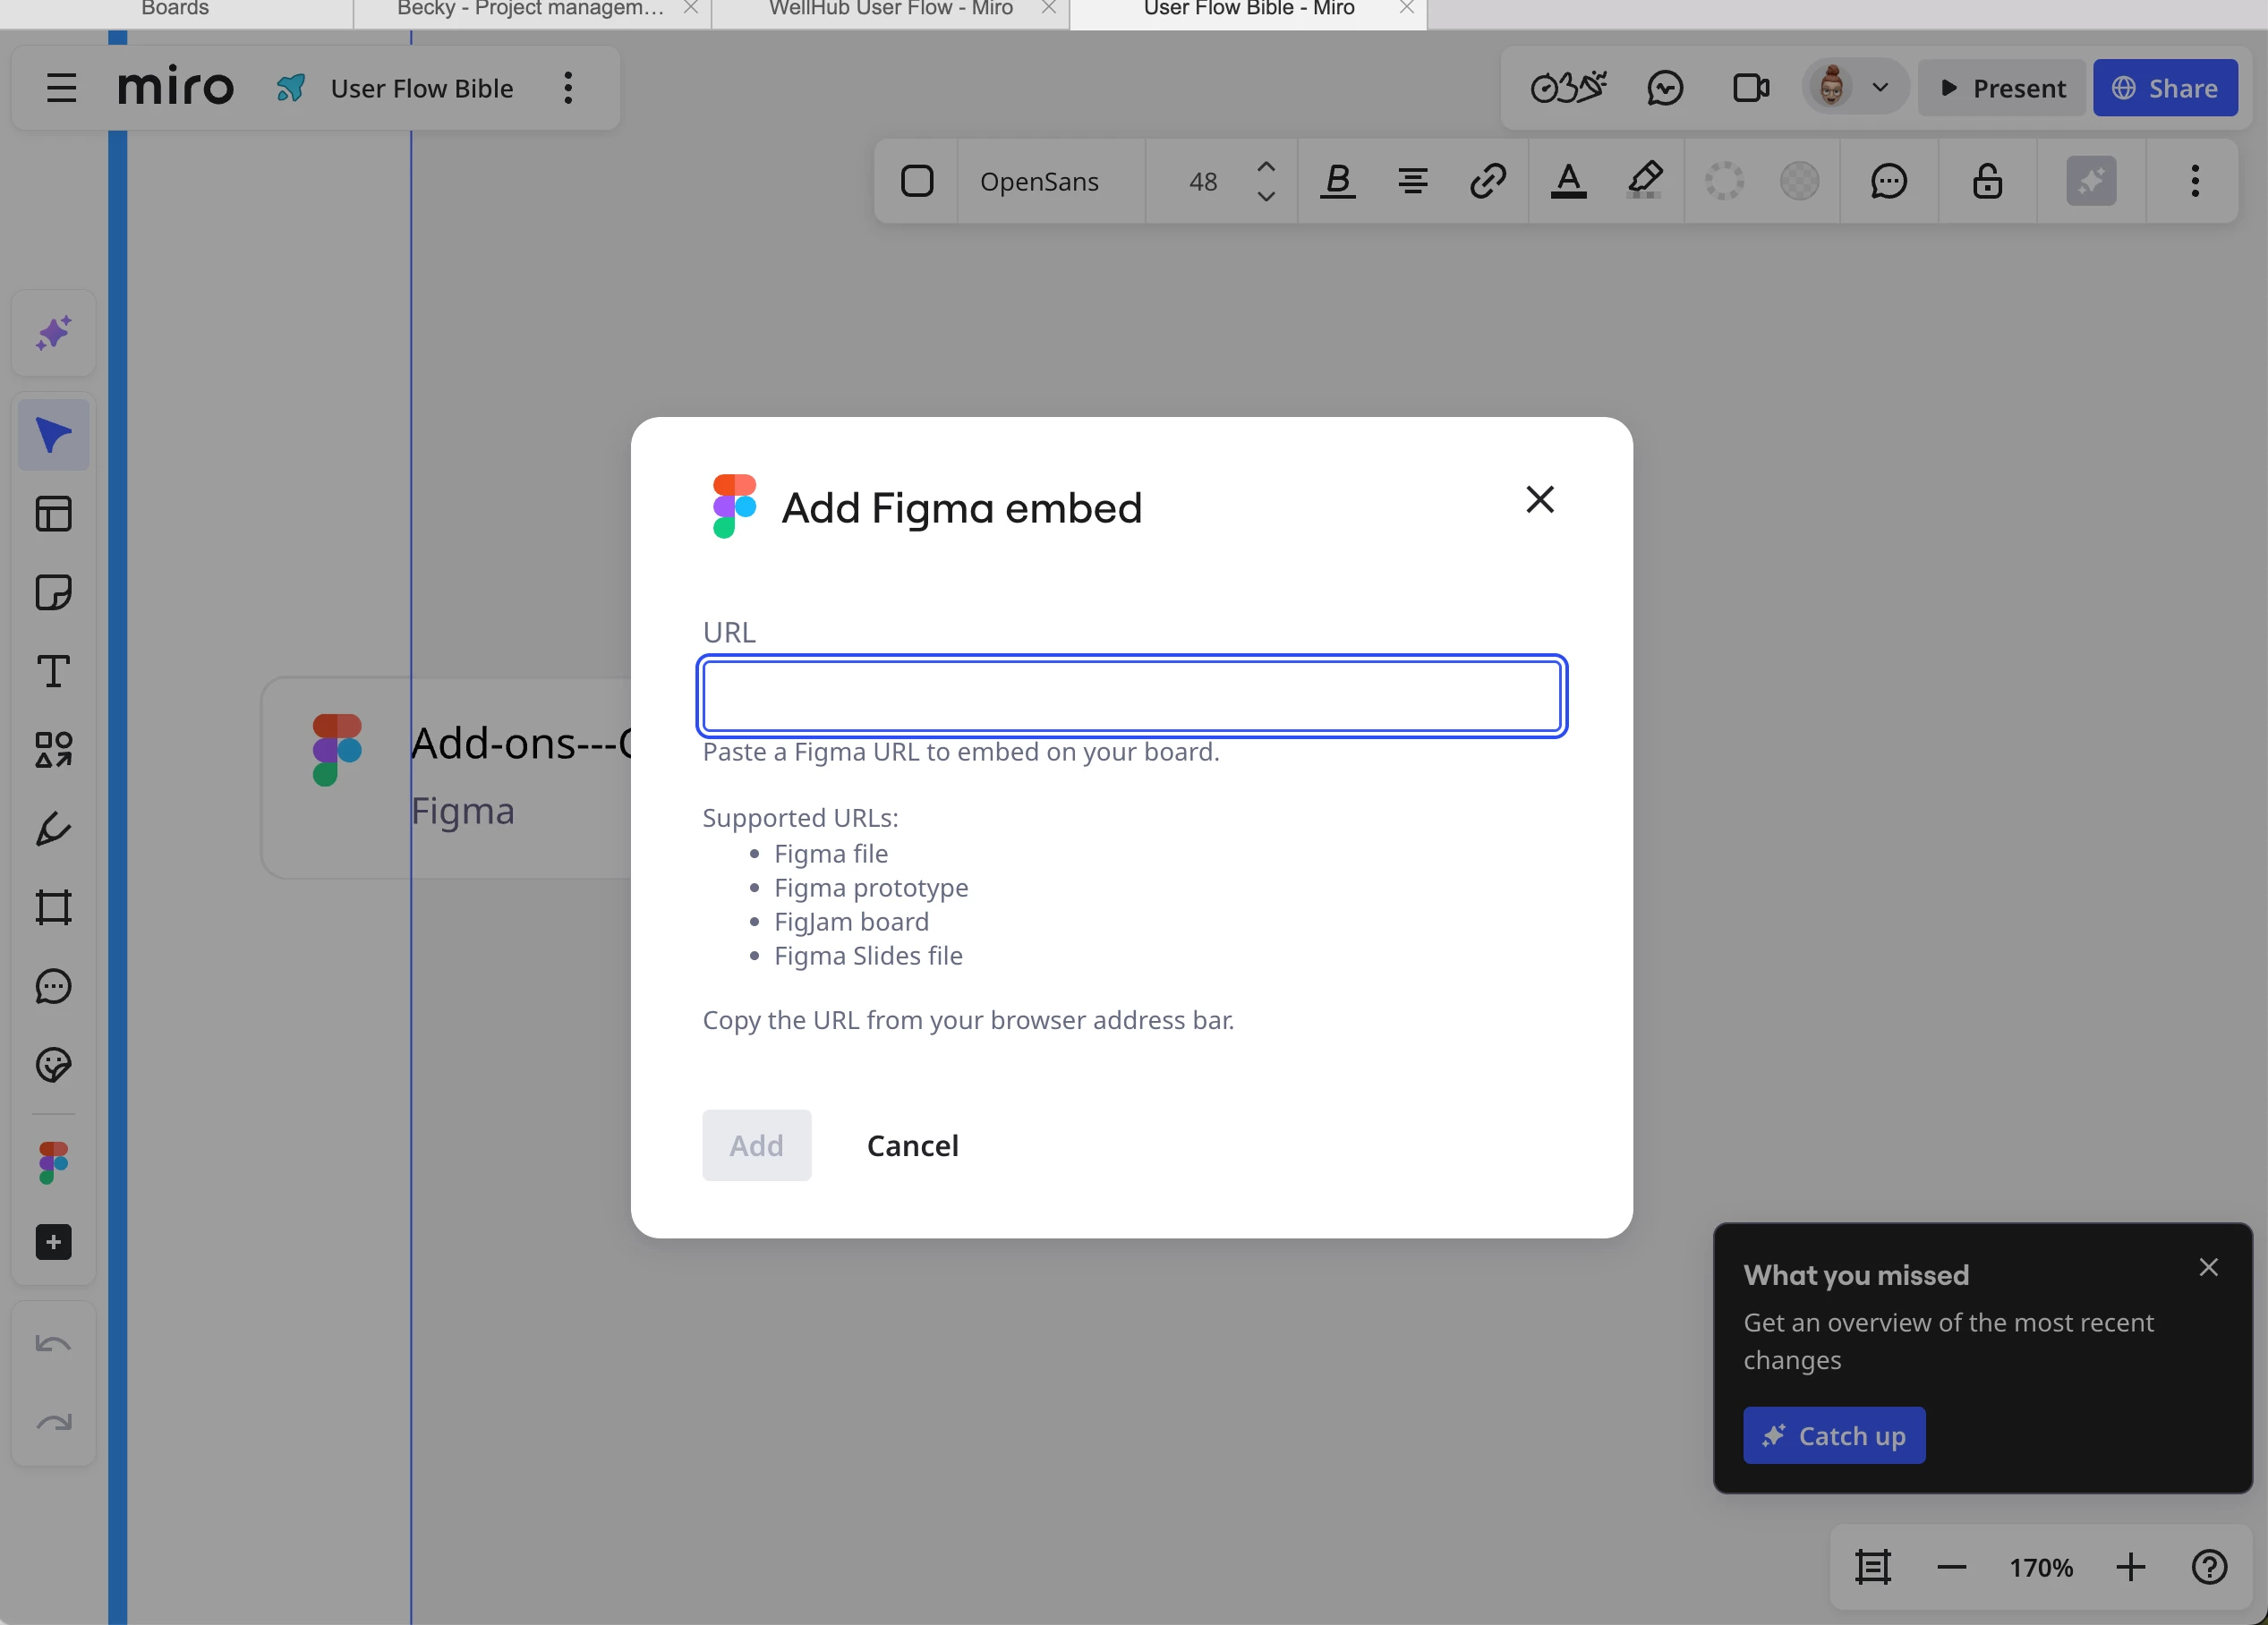The image size is (2268, 1625).
Task: Open board options three-dot menu
Action: [568, 88]
